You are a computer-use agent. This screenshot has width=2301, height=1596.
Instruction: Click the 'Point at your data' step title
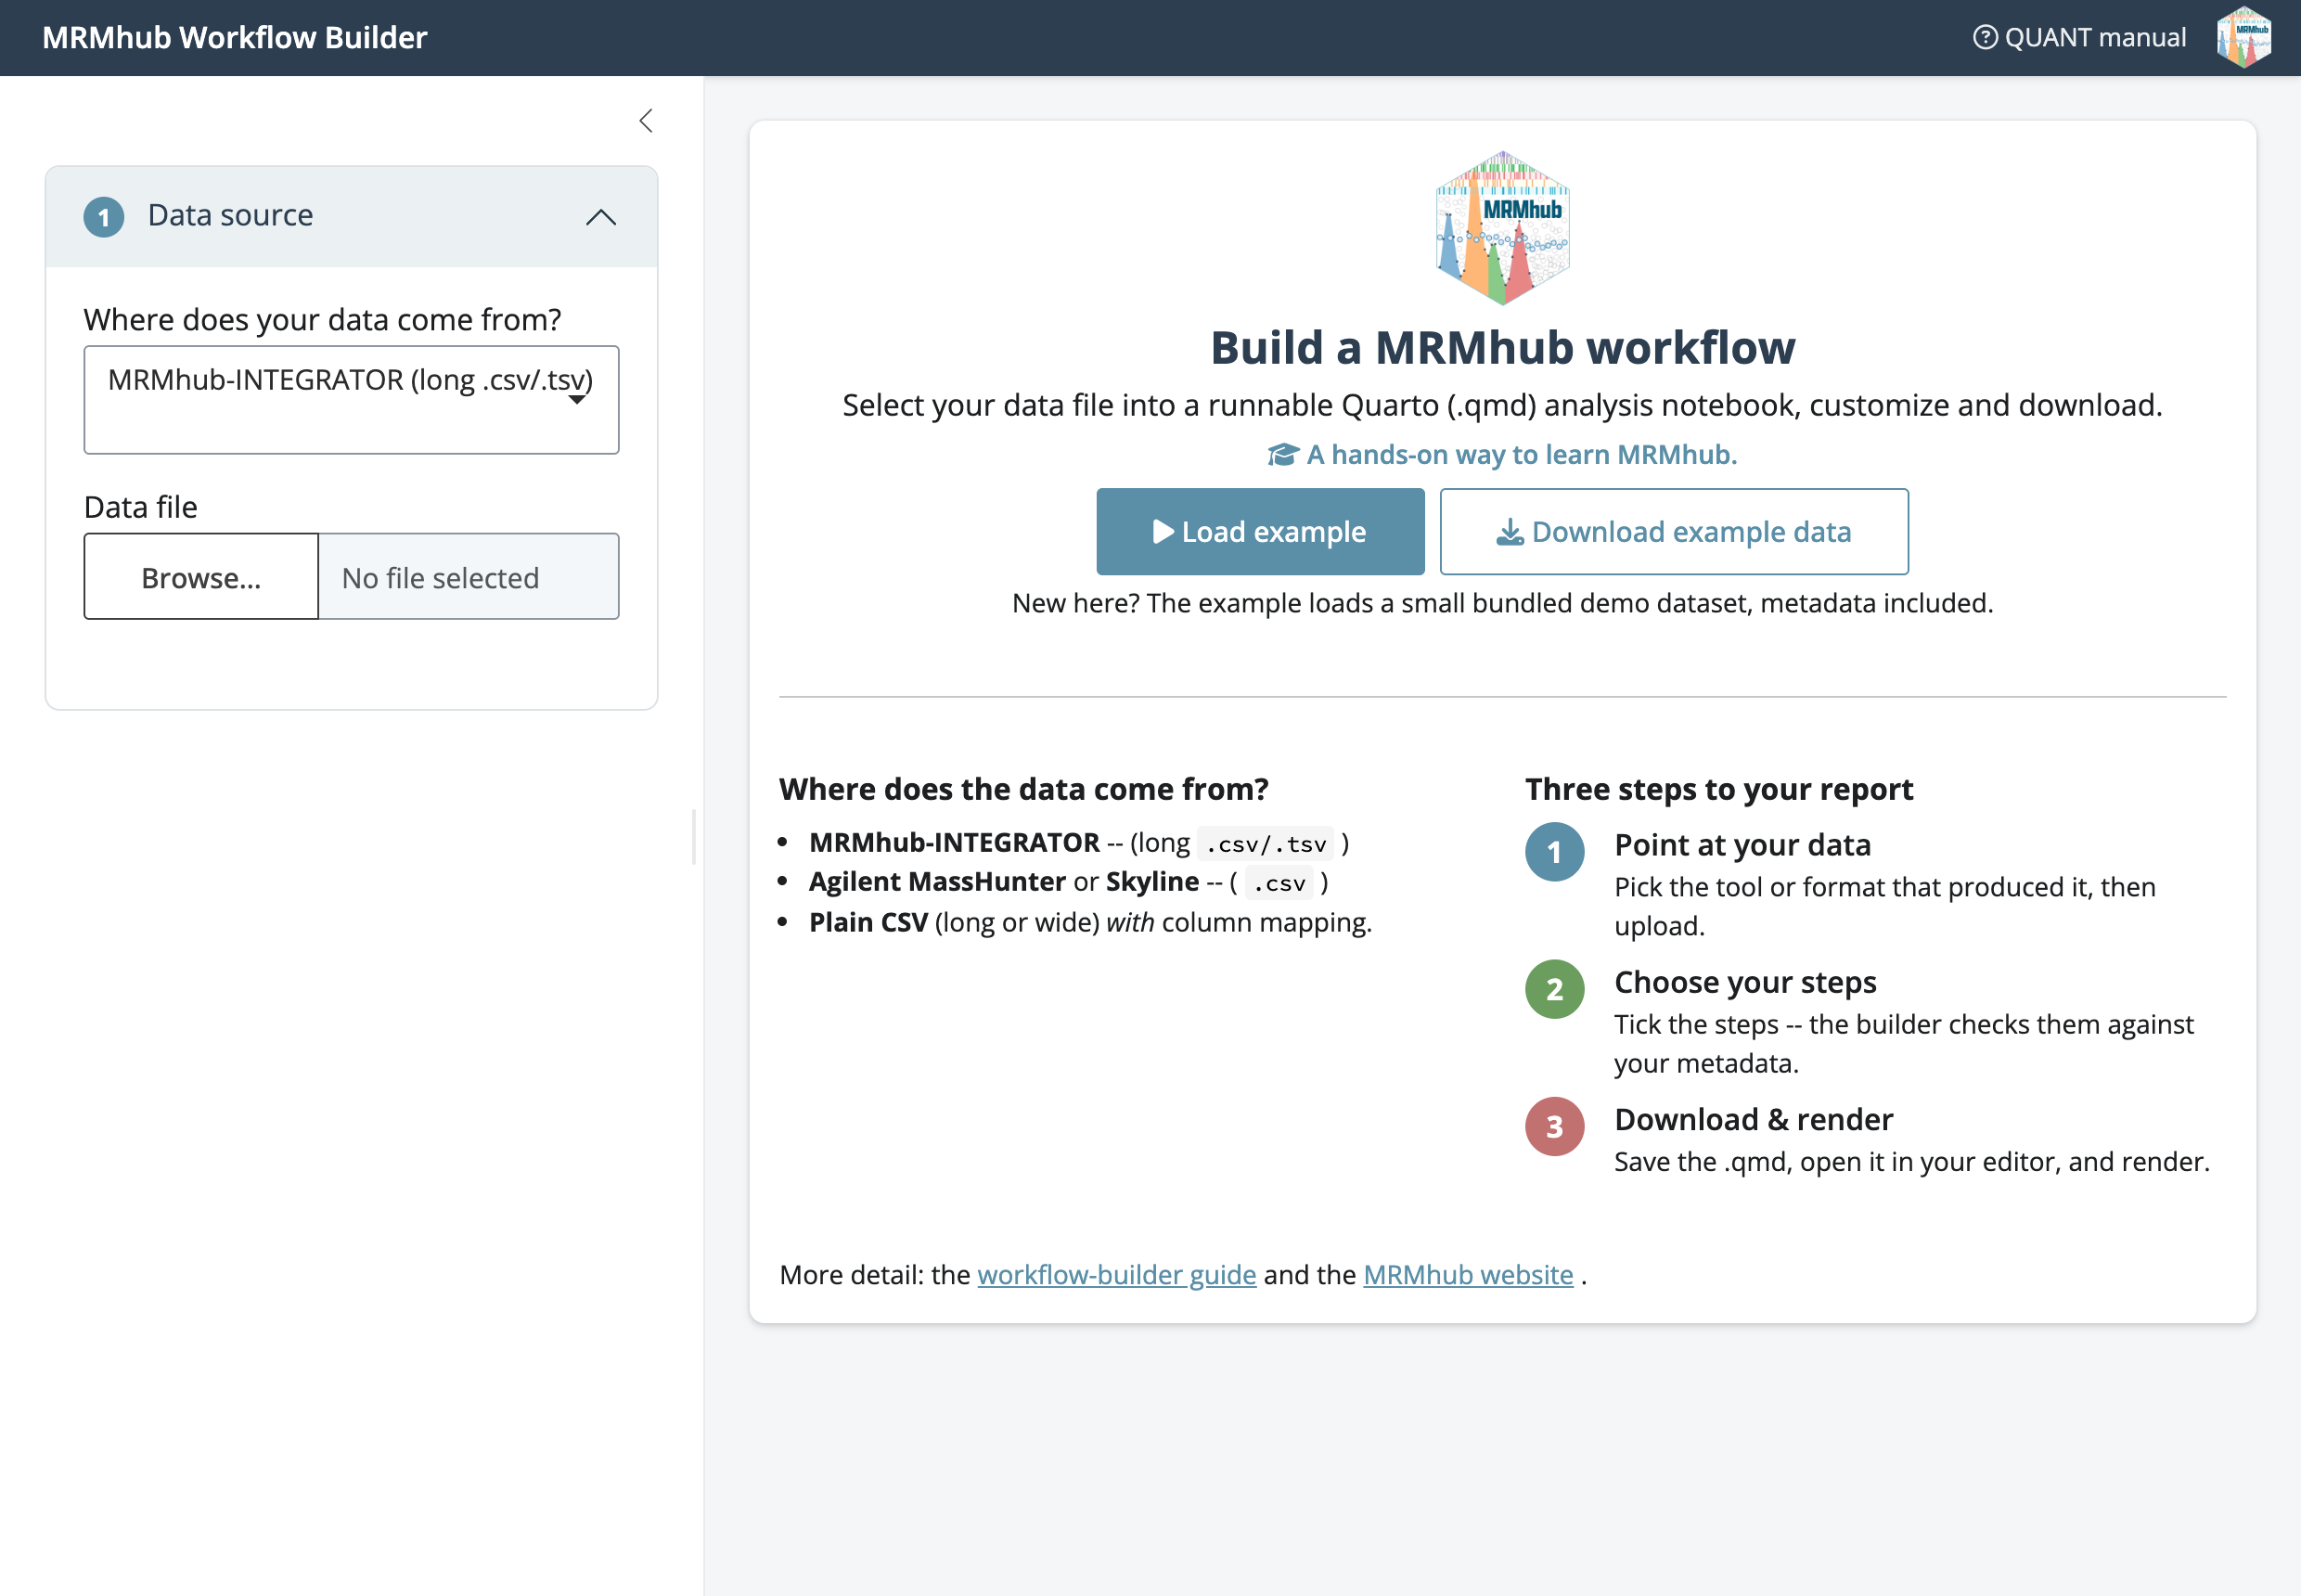1742,845
